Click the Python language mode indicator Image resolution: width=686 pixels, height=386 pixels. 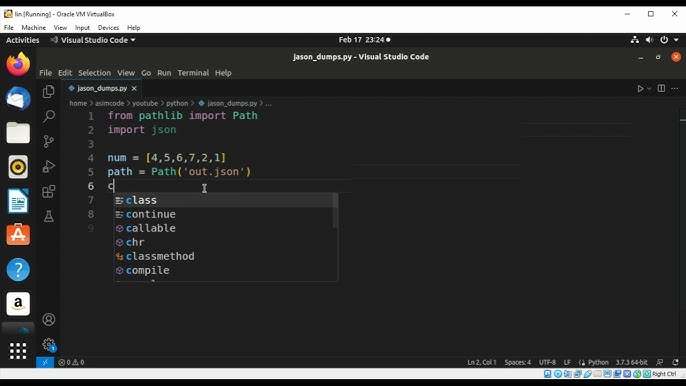(x=598, y=362)
